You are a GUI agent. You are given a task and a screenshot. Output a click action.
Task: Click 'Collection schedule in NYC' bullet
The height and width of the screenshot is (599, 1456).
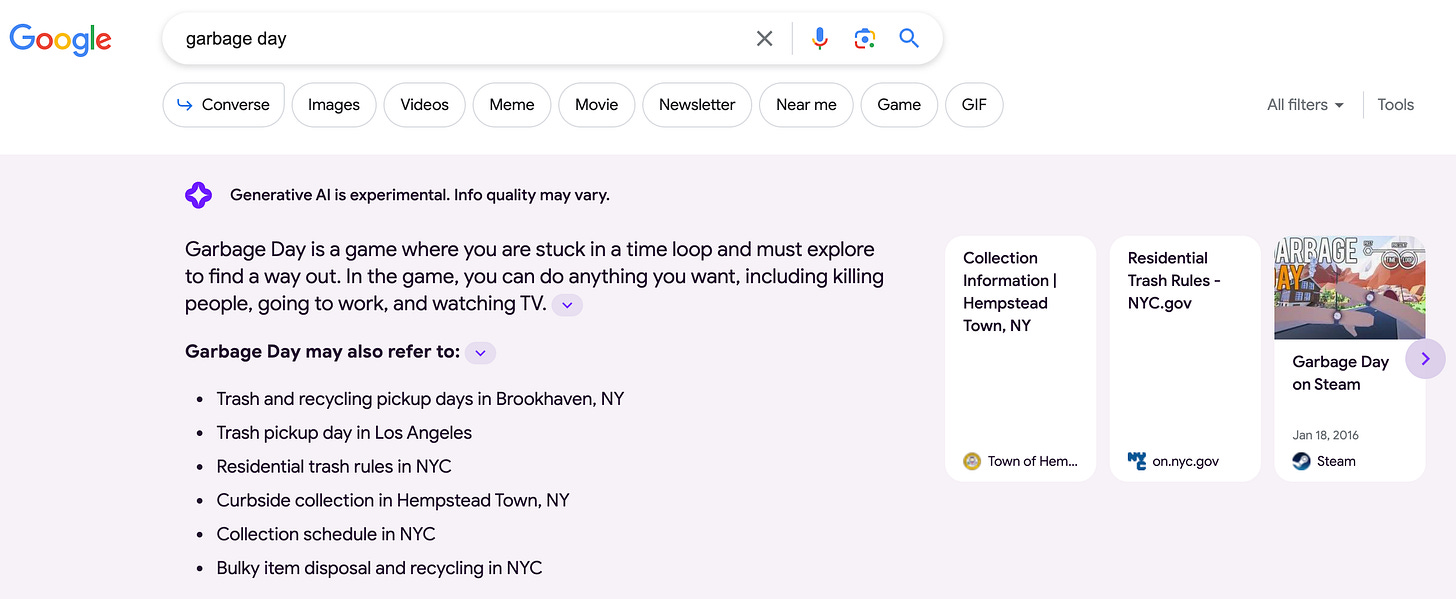(x=326, y=534)
